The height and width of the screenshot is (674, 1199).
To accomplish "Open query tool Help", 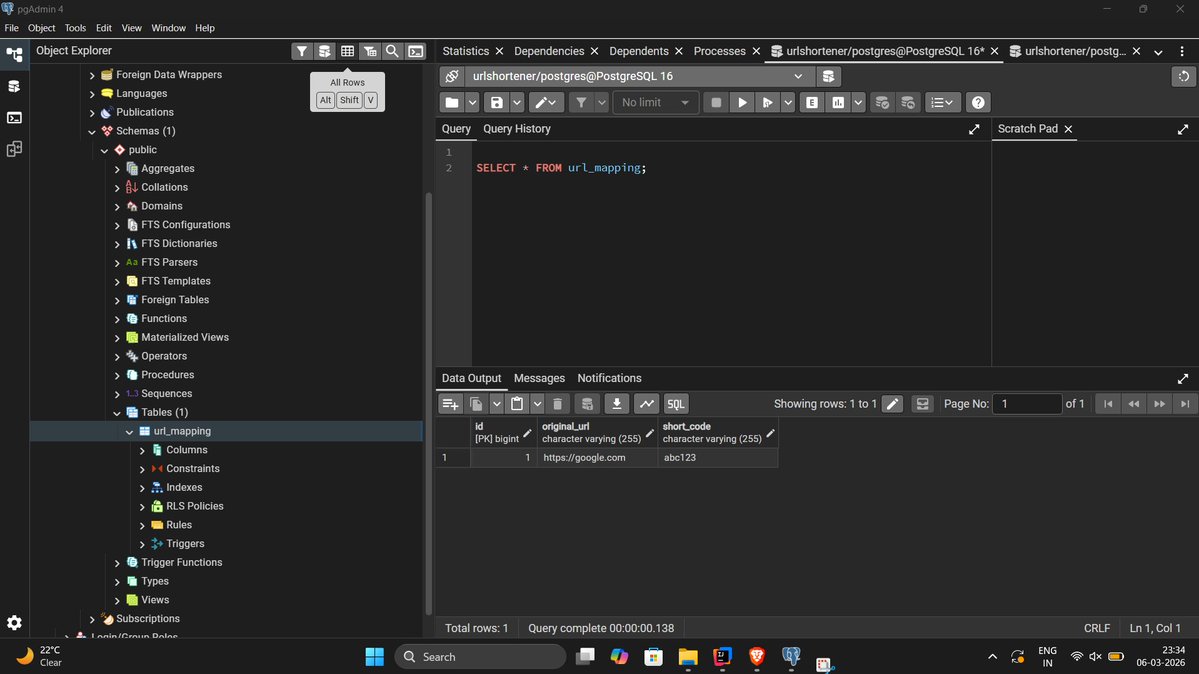I will pos(978,103).
